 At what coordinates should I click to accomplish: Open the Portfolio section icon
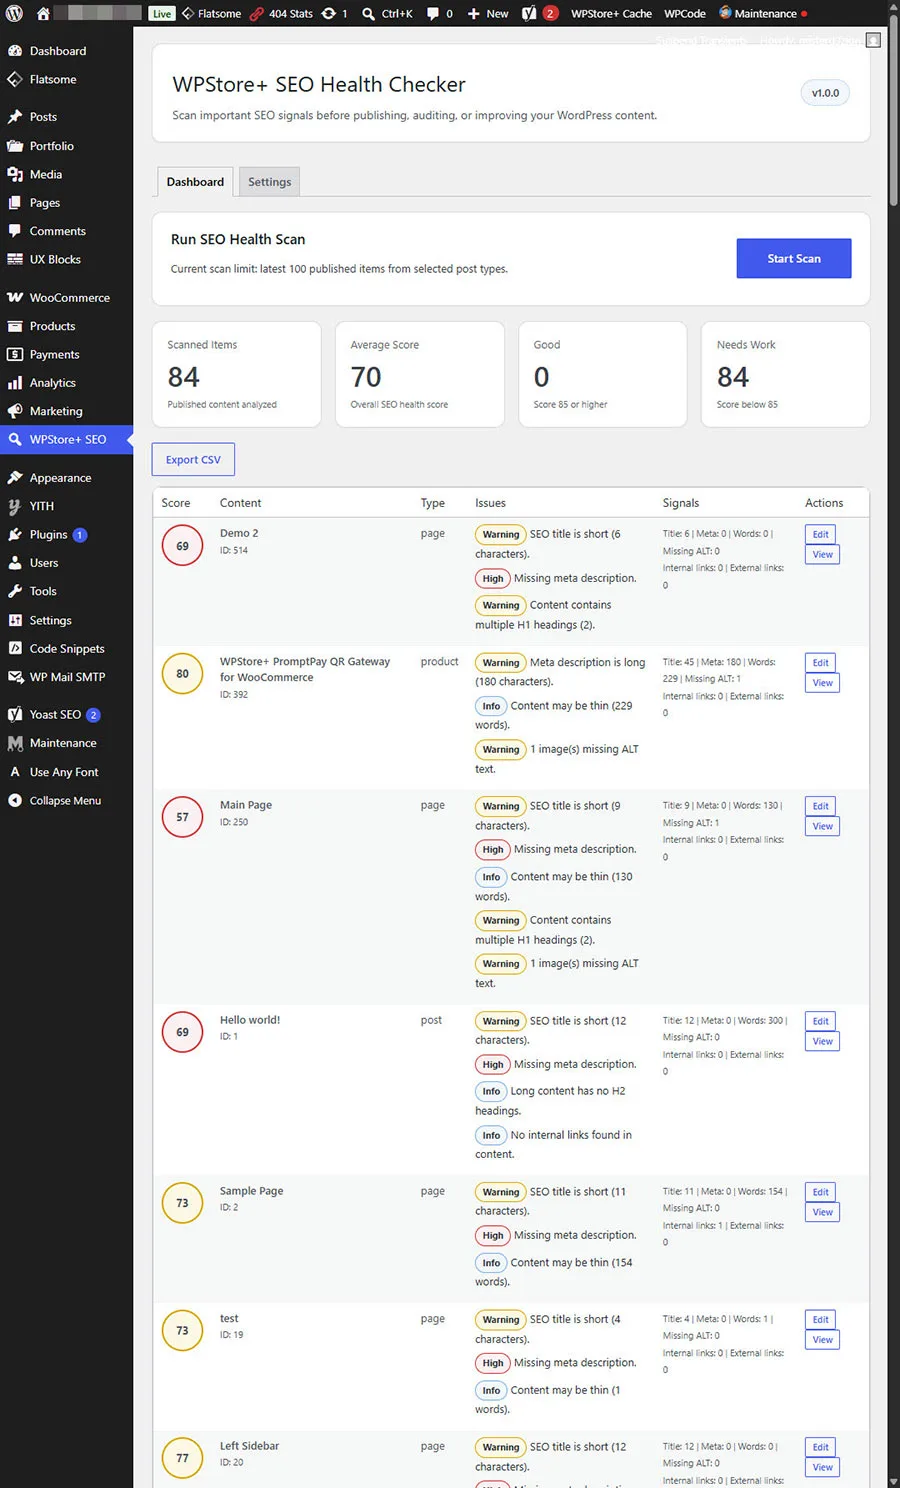click(x=15, y=146)
